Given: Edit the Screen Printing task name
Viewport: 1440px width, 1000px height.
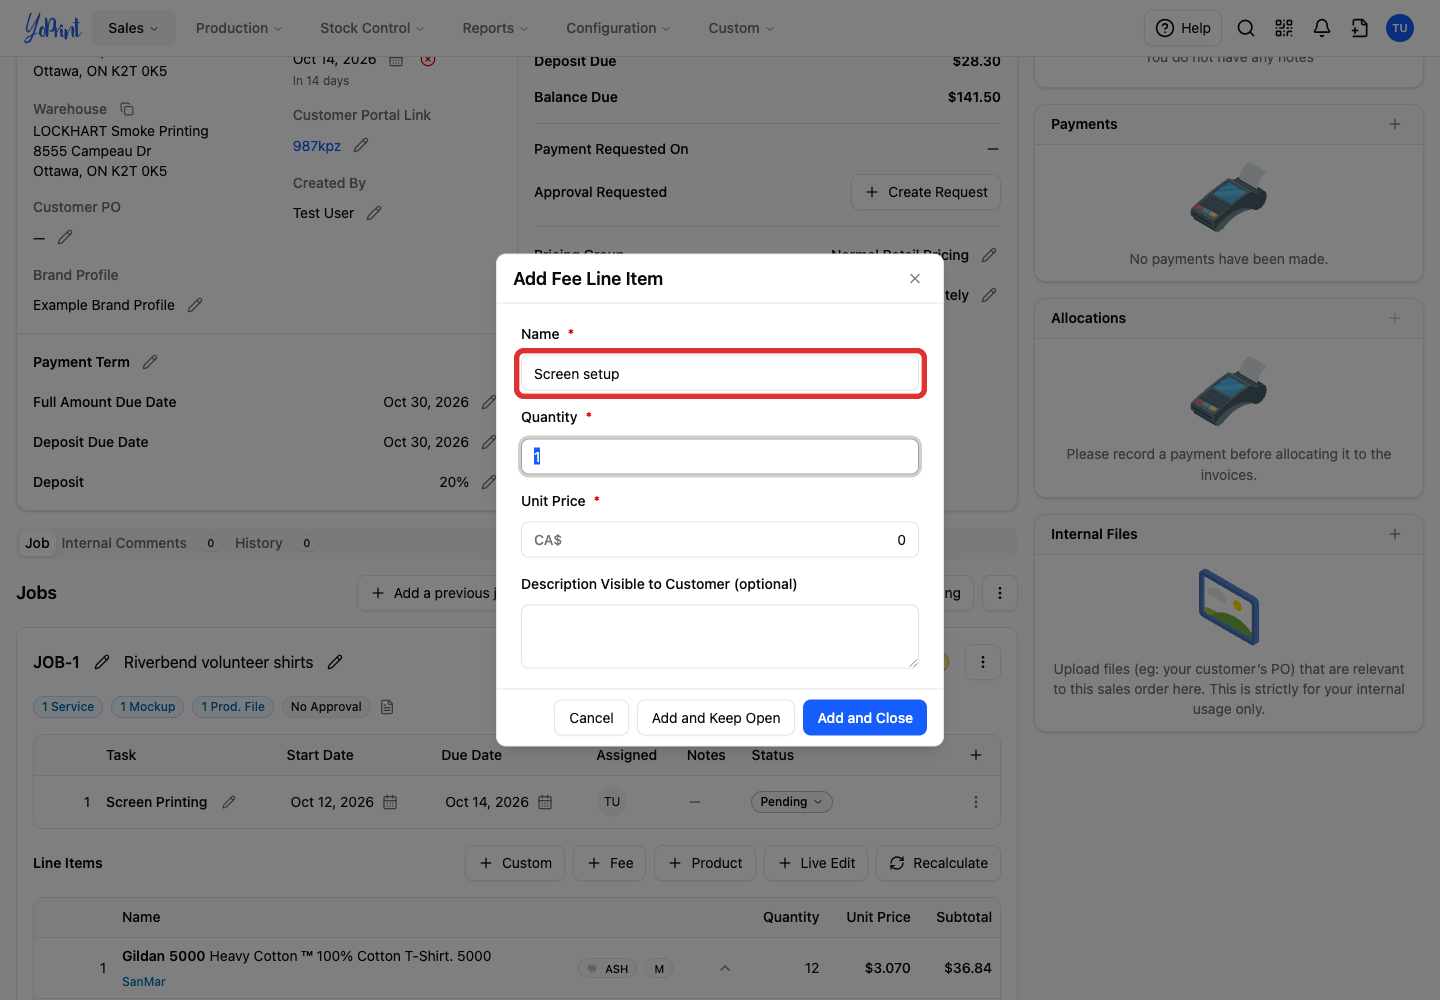Looking at the screenshot, I should click(x=229, y=802).
